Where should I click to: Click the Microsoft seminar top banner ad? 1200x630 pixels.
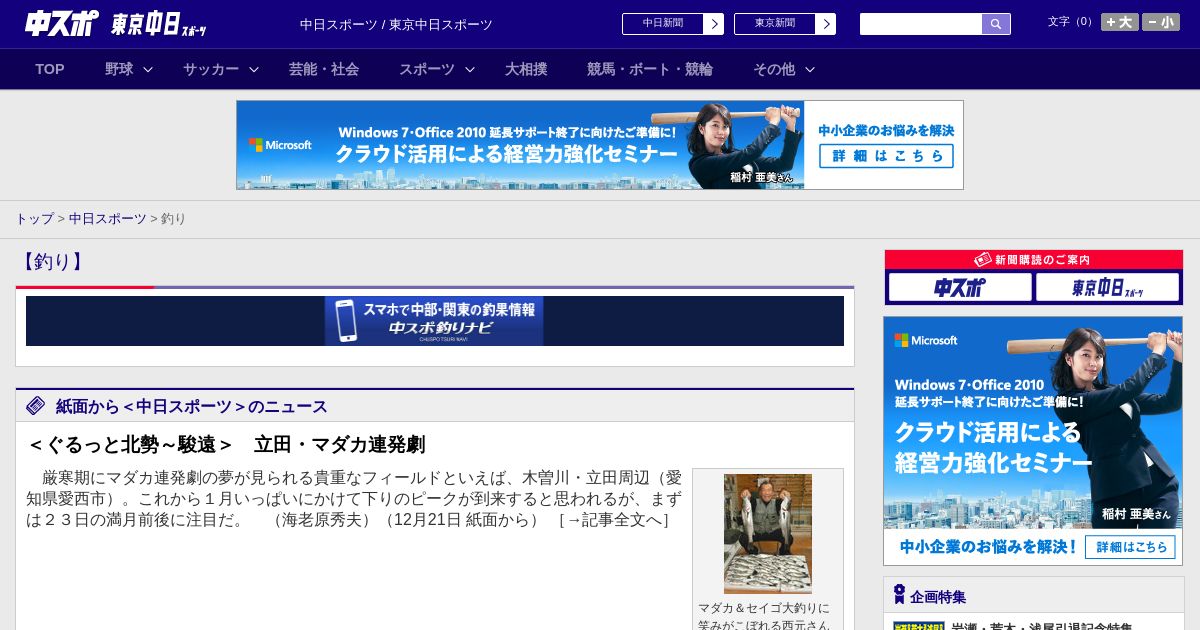pyautogui.click(x=600, y=145)
